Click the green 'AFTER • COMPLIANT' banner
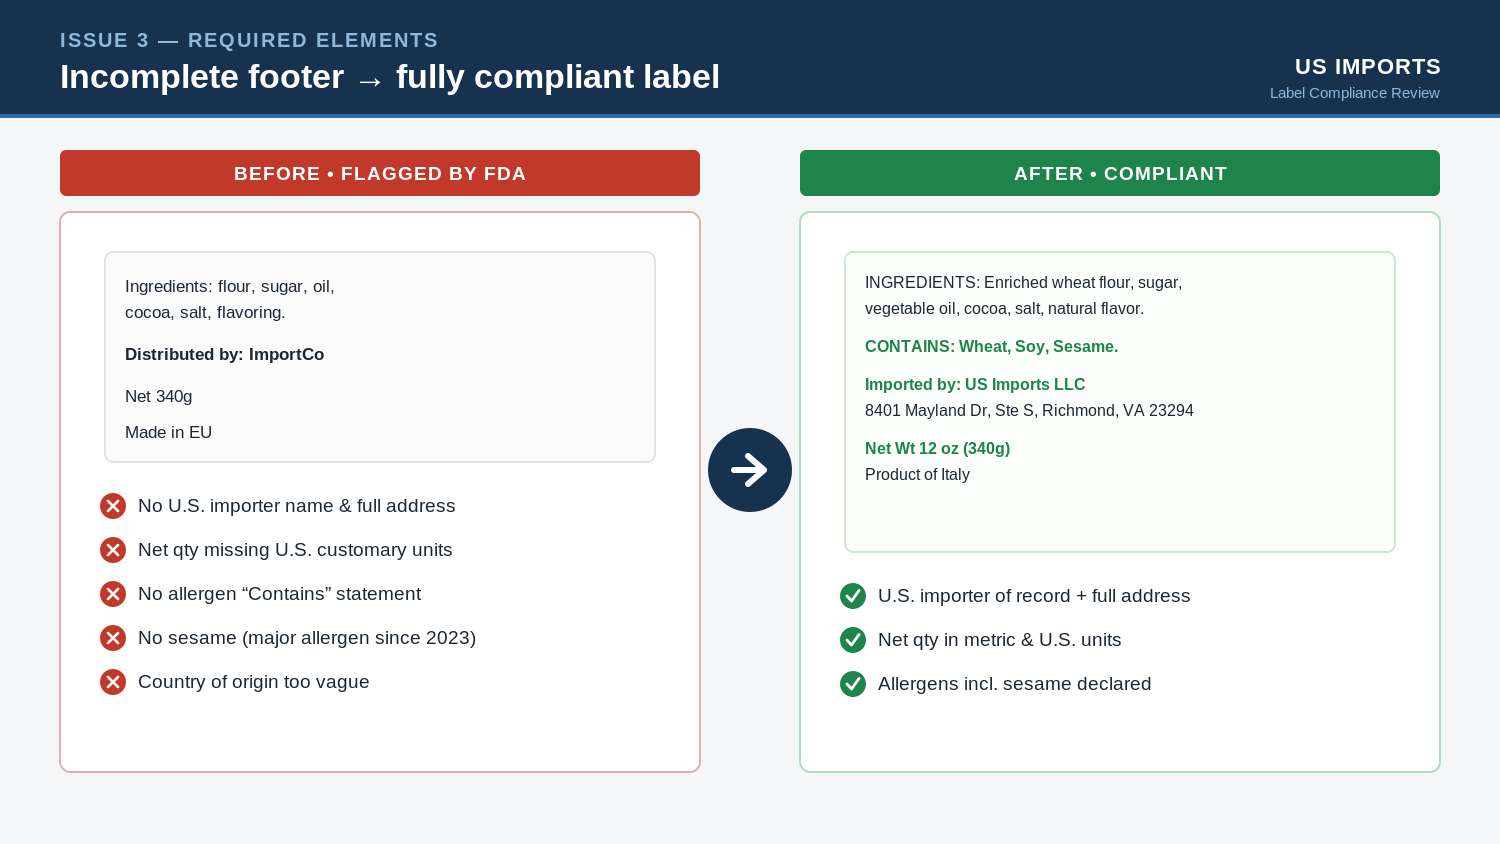The height and width of the screenshot is (844, 1500). [1120, 173]
